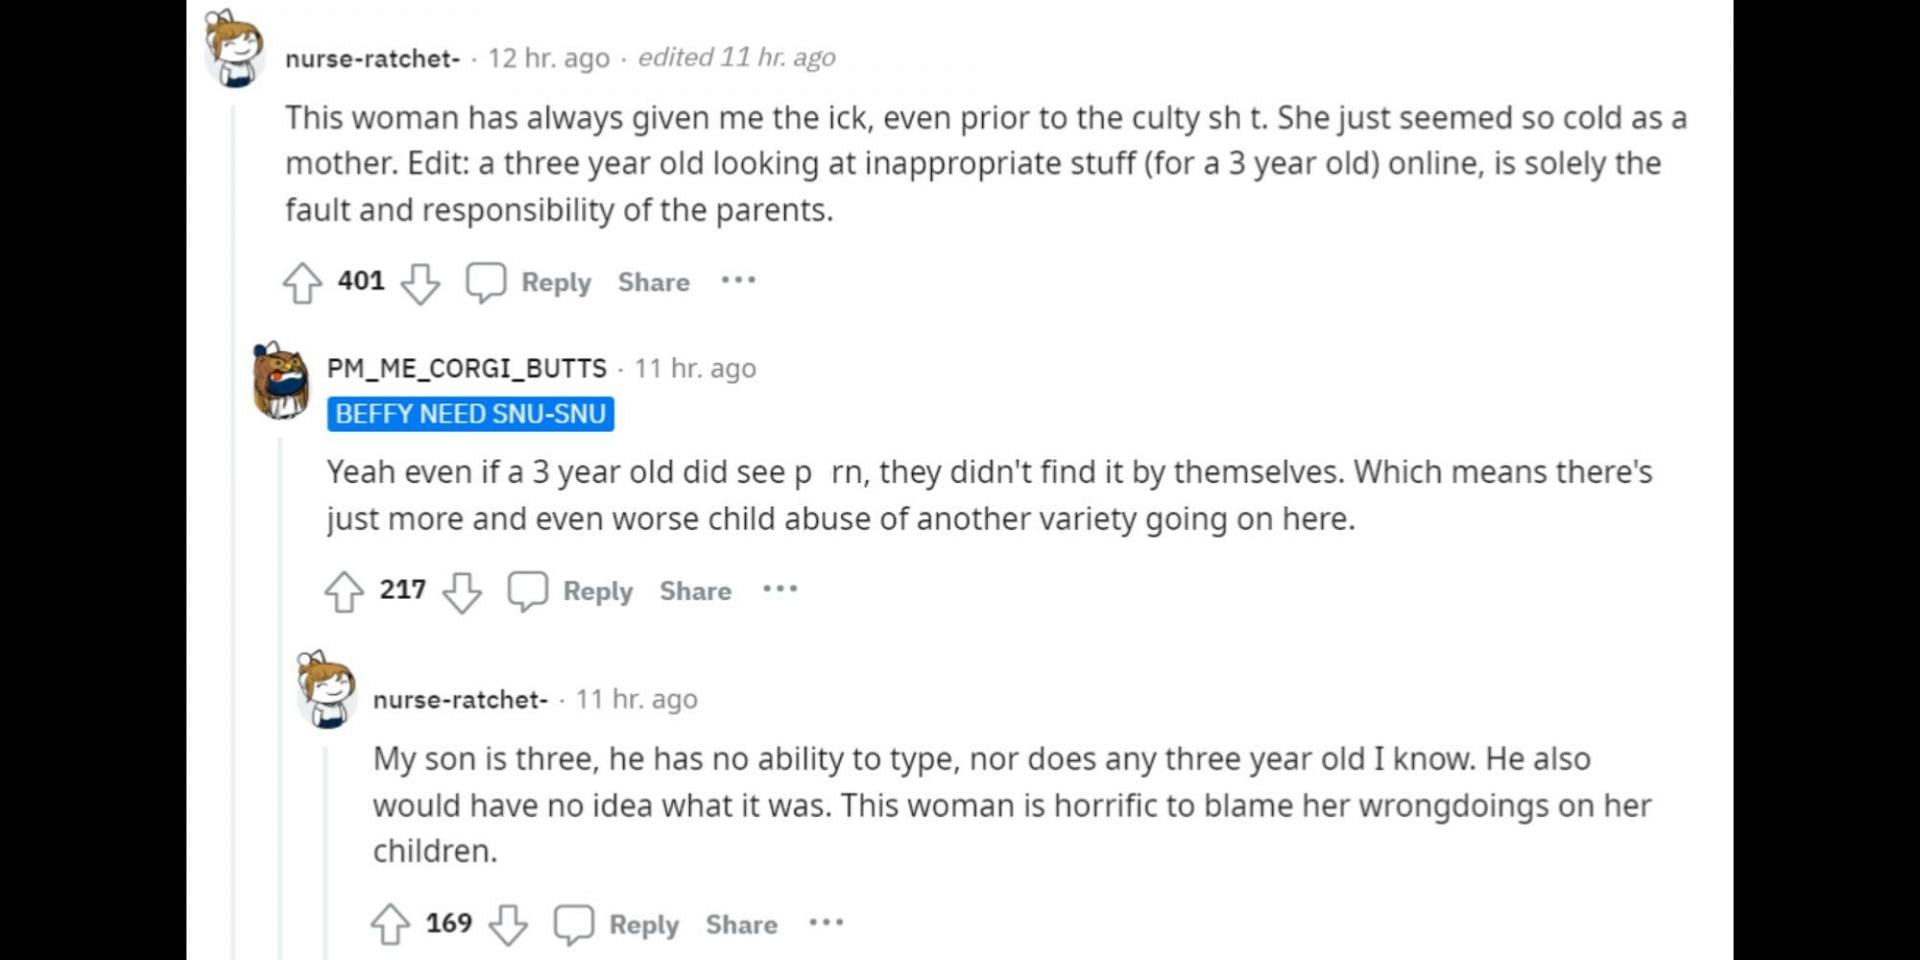This screenshot has height=960, width=1920.
Task: Open the three-dot menu on the 217-point comment
Action: [780, 589]
